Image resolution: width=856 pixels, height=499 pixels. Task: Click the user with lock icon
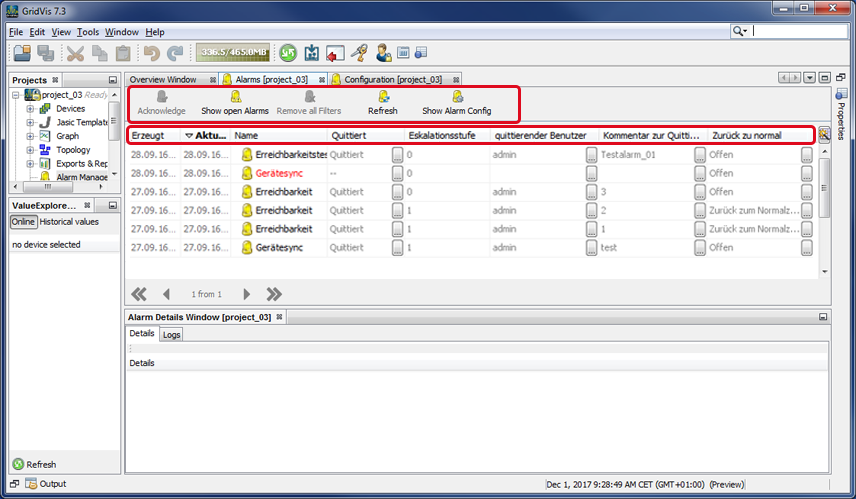pos(383,53)
